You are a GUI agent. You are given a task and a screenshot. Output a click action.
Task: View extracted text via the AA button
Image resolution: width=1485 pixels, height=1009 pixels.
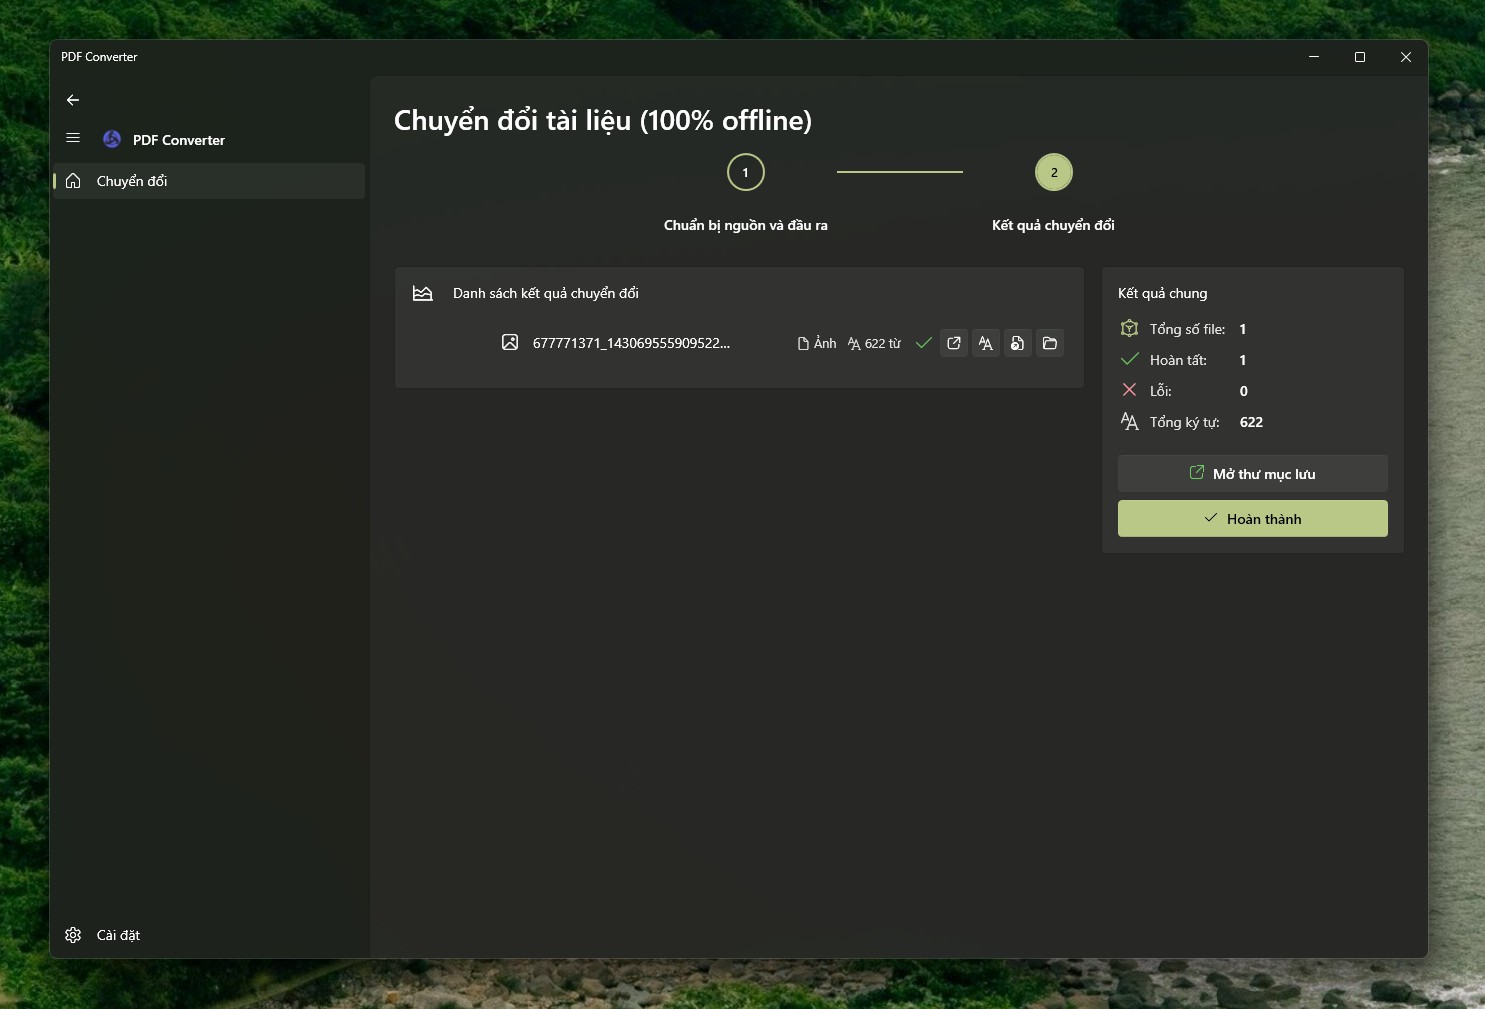pos(986,343)
